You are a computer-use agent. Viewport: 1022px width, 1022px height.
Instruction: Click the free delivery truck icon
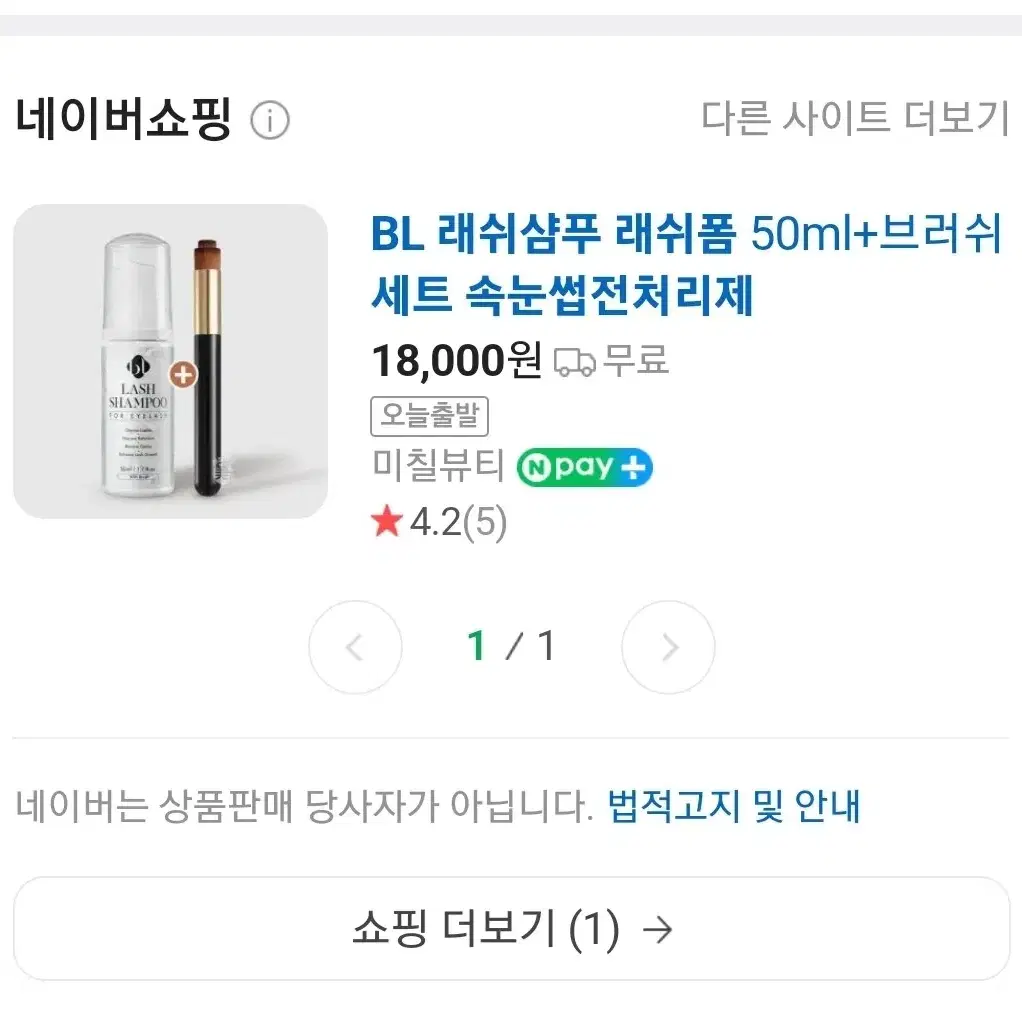coord(574,361)
